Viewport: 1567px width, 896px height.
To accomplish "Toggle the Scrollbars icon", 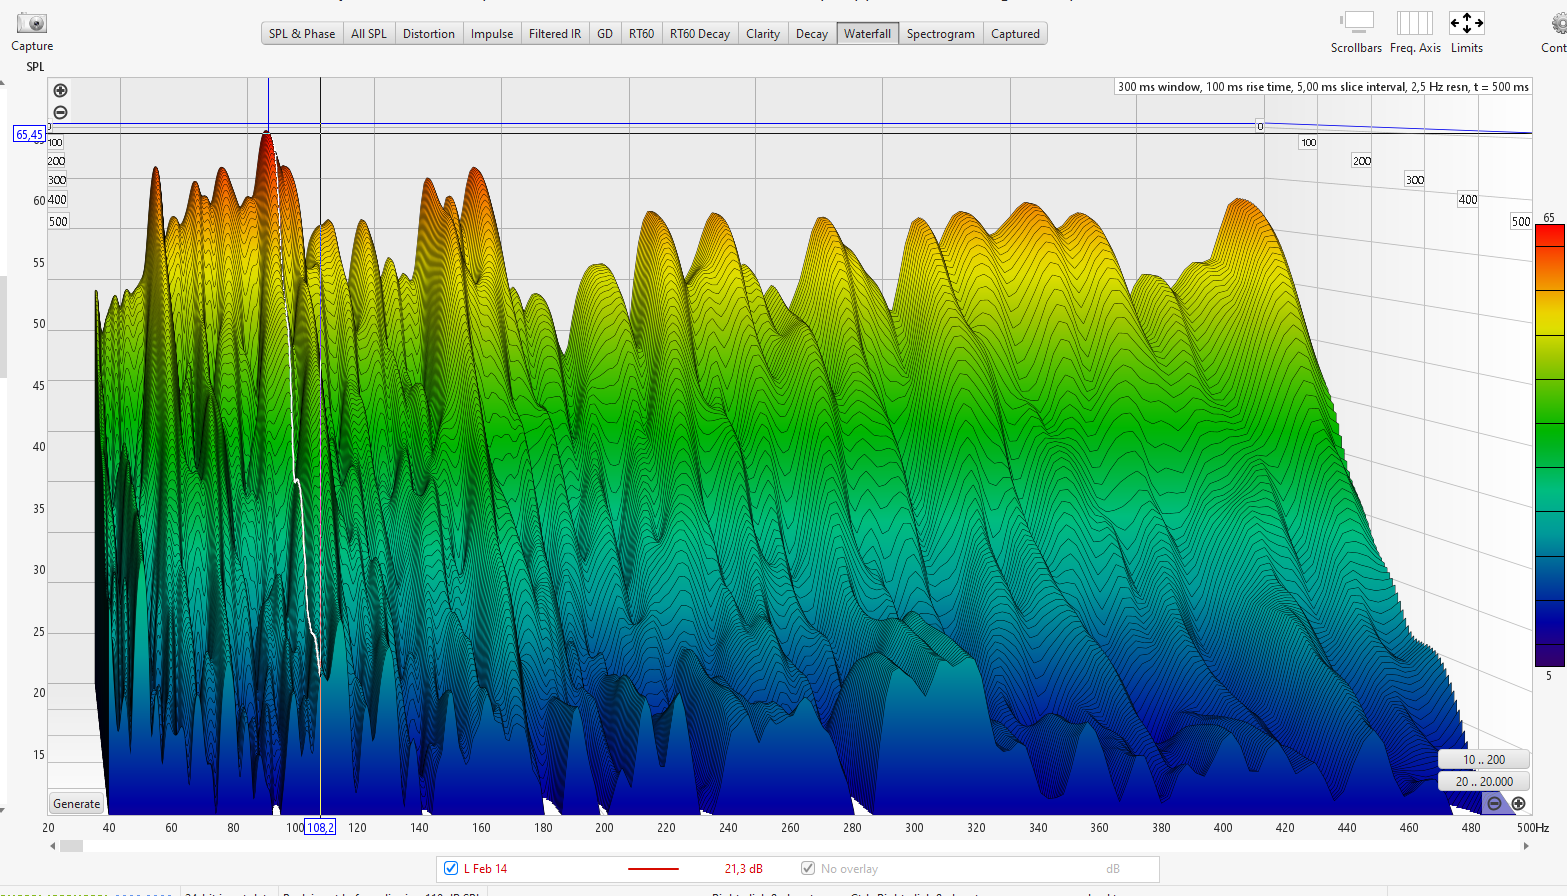I will click(x=1357, y=23).
